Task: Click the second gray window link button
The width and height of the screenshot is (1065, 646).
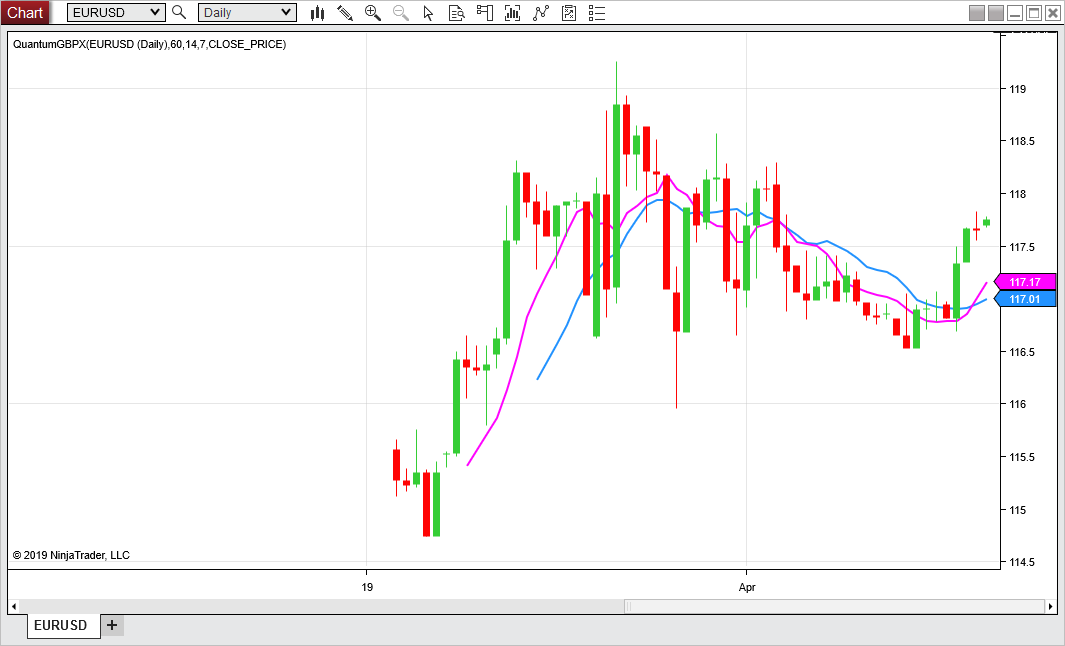Action: click(x=996, y=13)
